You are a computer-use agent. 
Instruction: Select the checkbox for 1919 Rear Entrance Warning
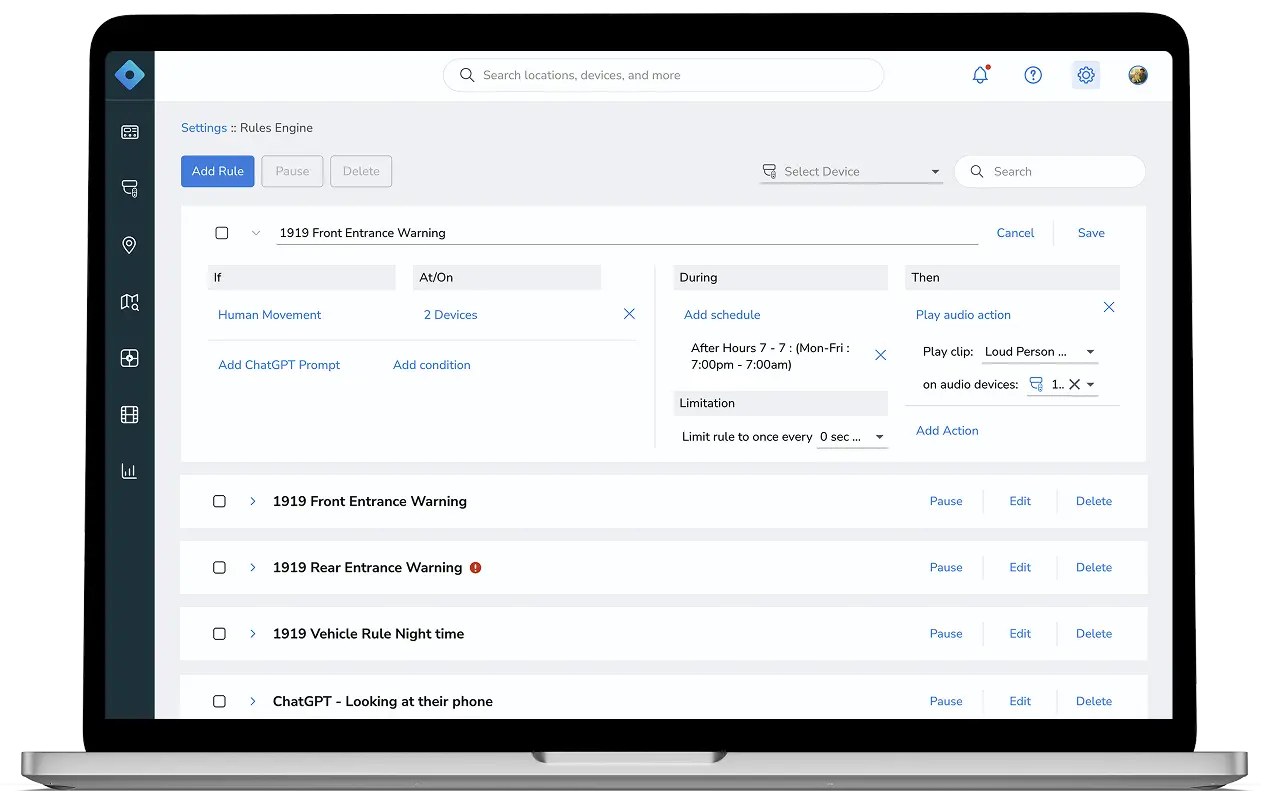219,567
